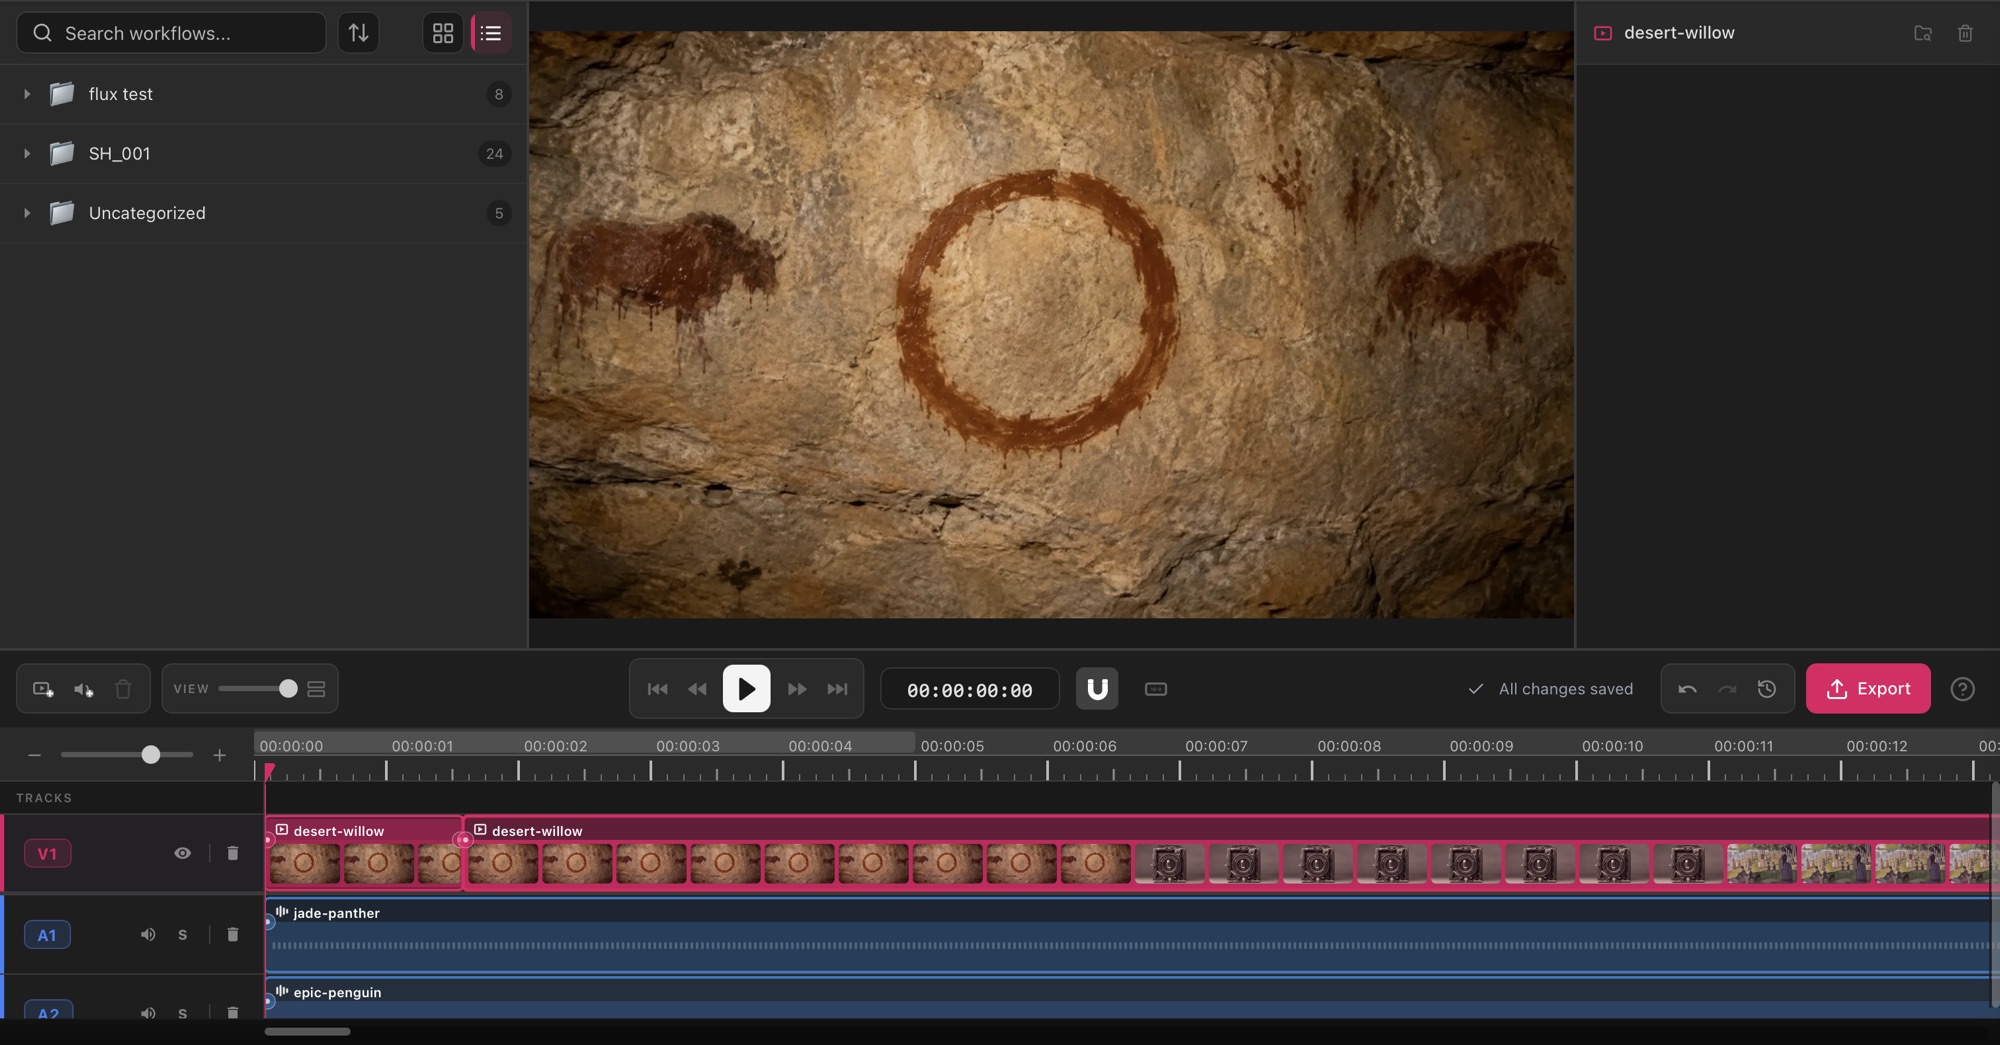Expand the SH_001 folder

point(27,154)
